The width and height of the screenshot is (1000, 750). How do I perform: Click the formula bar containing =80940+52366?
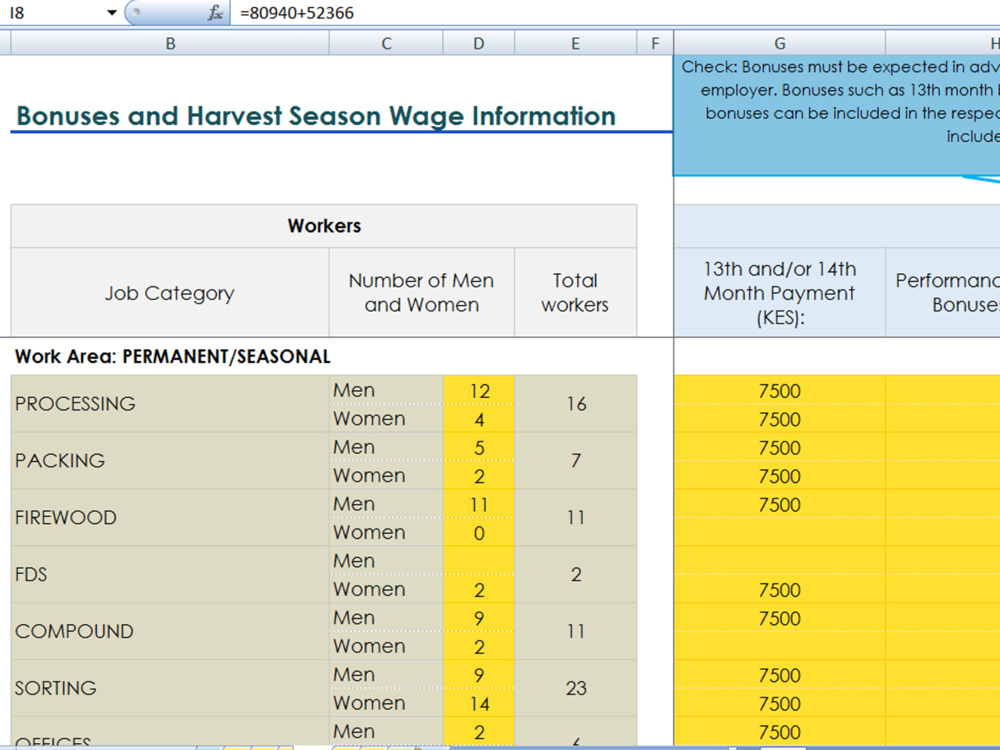tap(615, 13)
